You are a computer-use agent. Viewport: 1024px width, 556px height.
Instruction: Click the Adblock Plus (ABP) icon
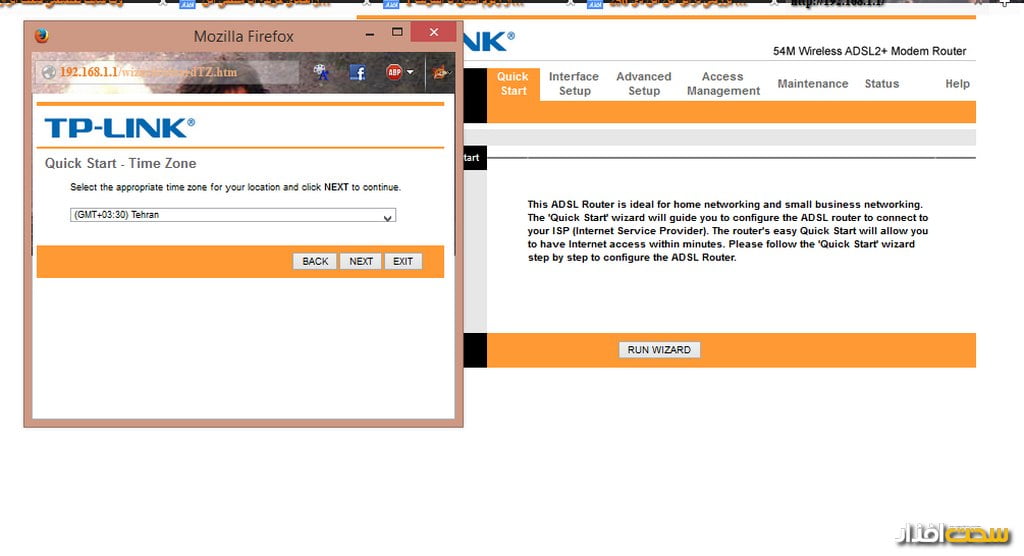click(394, 72)
